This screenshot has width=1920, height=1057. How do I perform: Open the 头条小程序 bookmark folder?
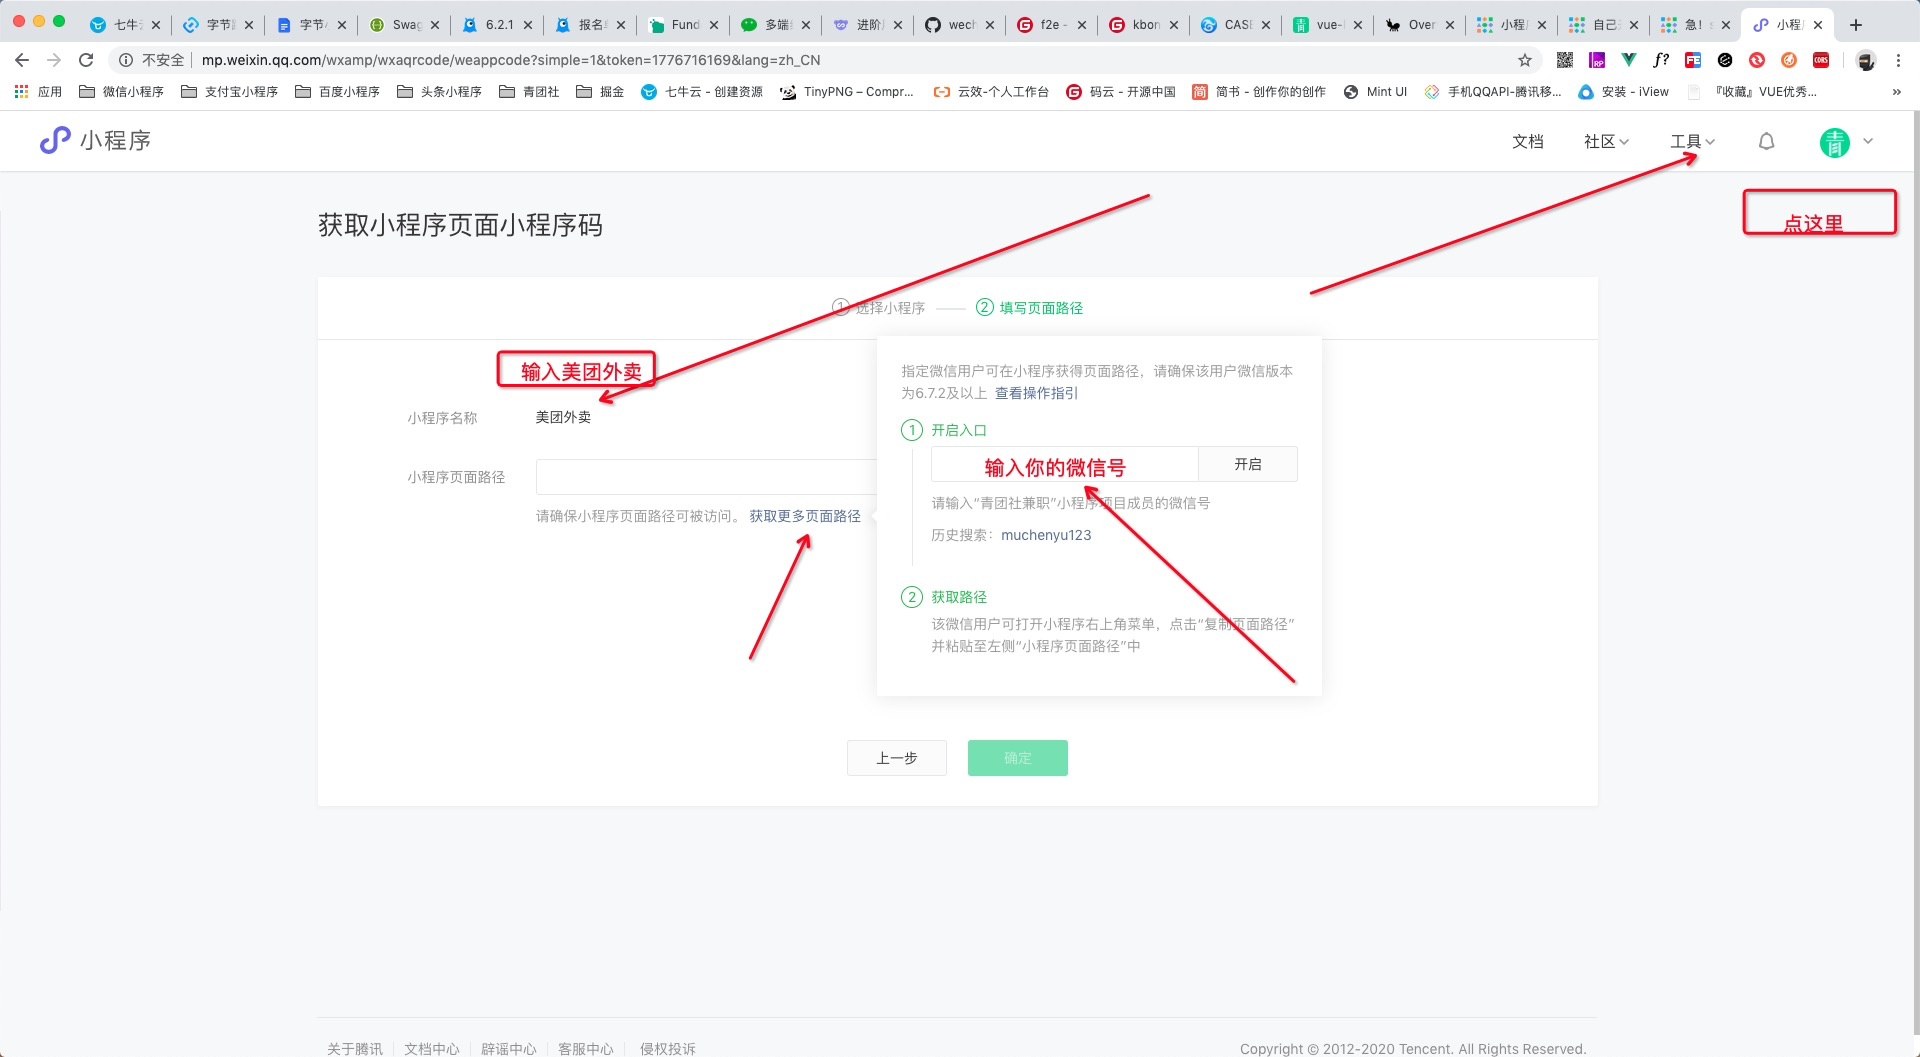(440, 92)
